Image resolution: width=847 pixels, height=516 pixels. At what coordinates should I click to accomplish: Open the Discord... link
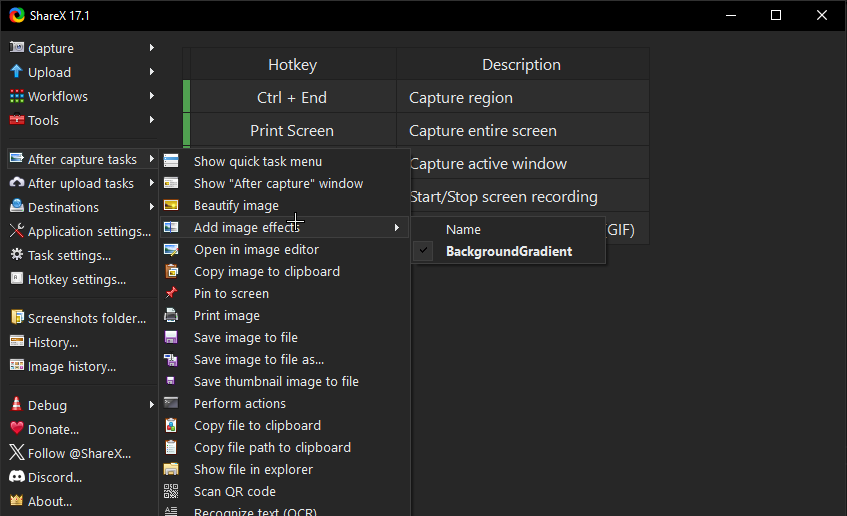55,477
